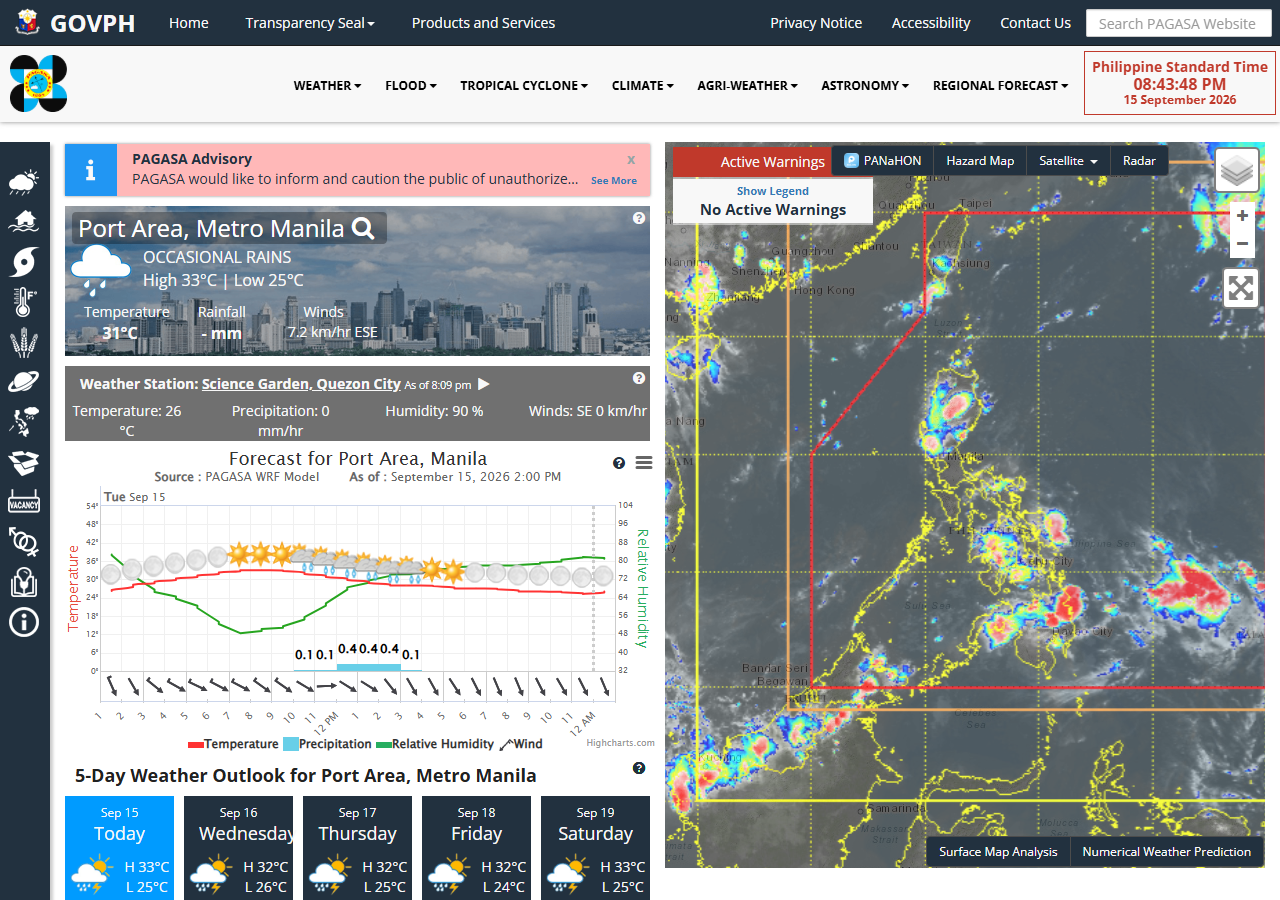Expand the map to fullscreen
Image resolution: width=1280 pixels, height=900 pixels.
(x=1241, y=289)
